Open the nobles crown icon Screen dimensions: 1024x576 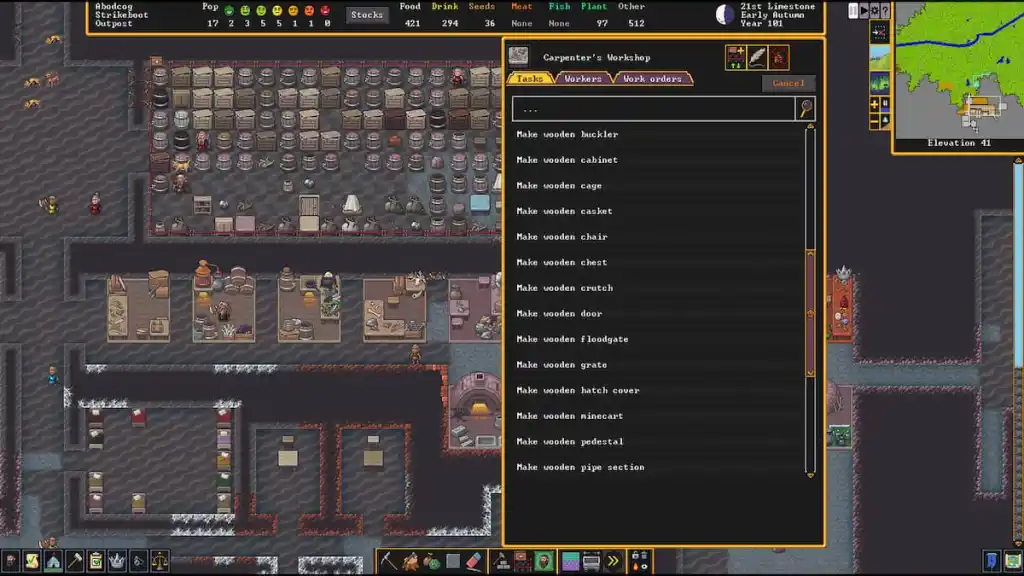[117, 561]
